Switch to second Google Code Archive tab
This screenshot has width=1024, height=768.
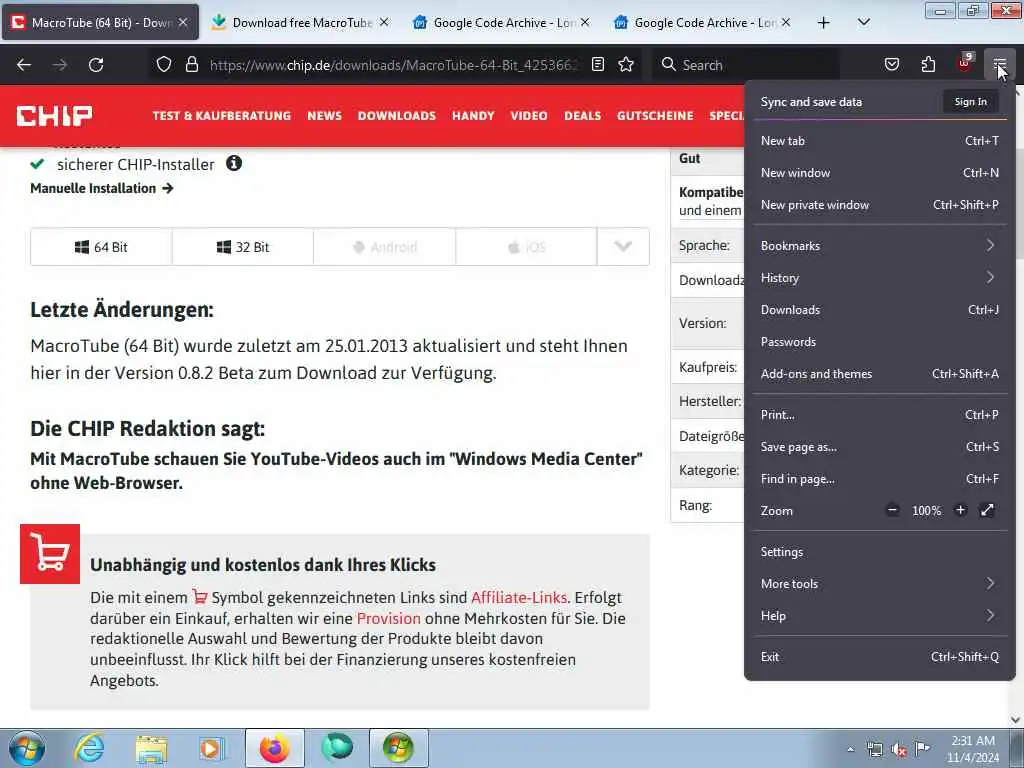[703, 23]
